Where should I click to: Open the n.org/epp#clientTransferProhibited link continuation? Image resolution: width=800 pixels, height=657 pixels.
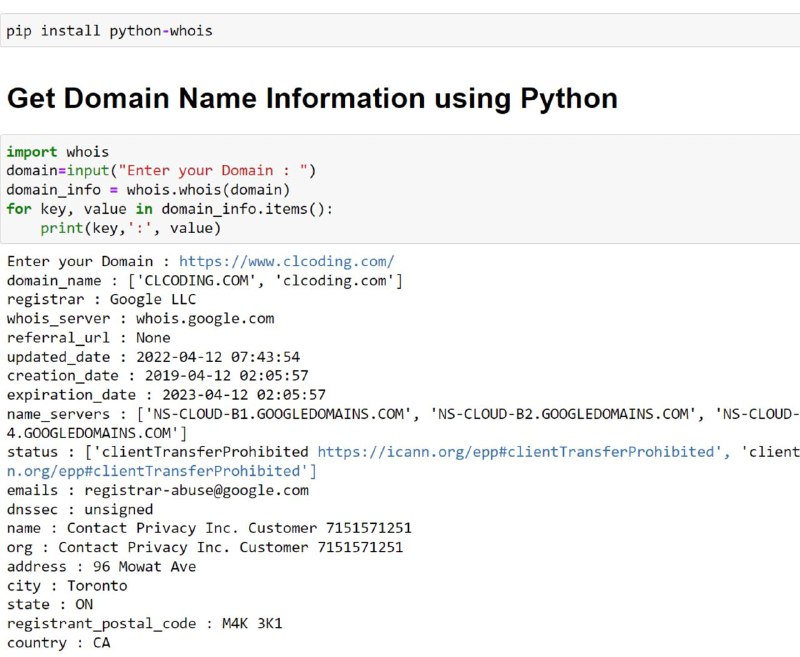158,471
